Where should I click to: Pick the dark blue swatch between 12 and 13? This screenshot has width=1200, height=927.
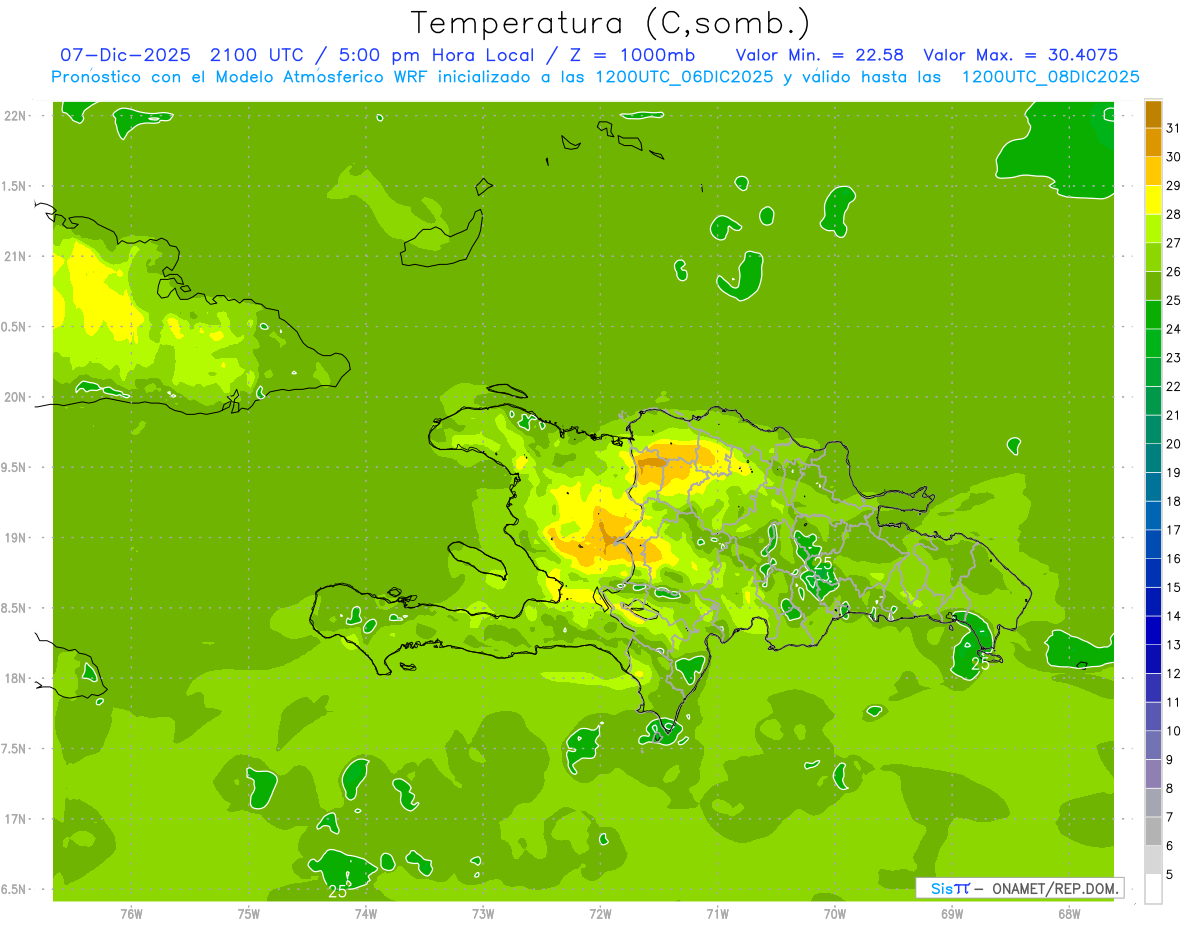coord(1154,659)
